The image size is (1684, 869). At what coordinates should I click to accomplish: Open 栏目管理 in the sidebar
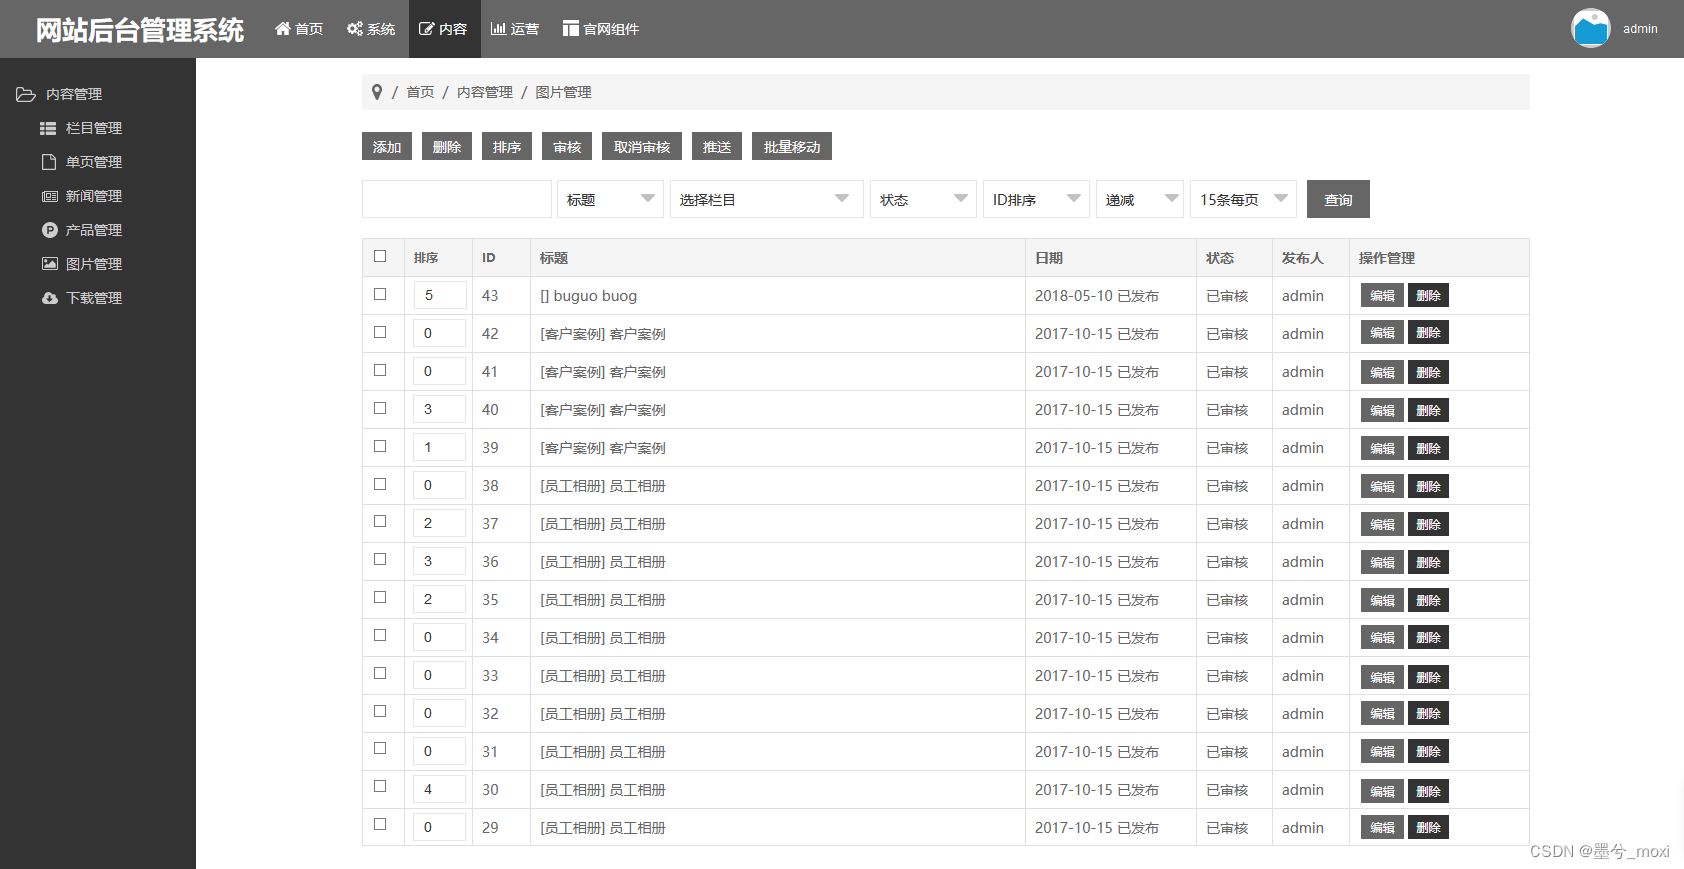[x=94, y=128]
